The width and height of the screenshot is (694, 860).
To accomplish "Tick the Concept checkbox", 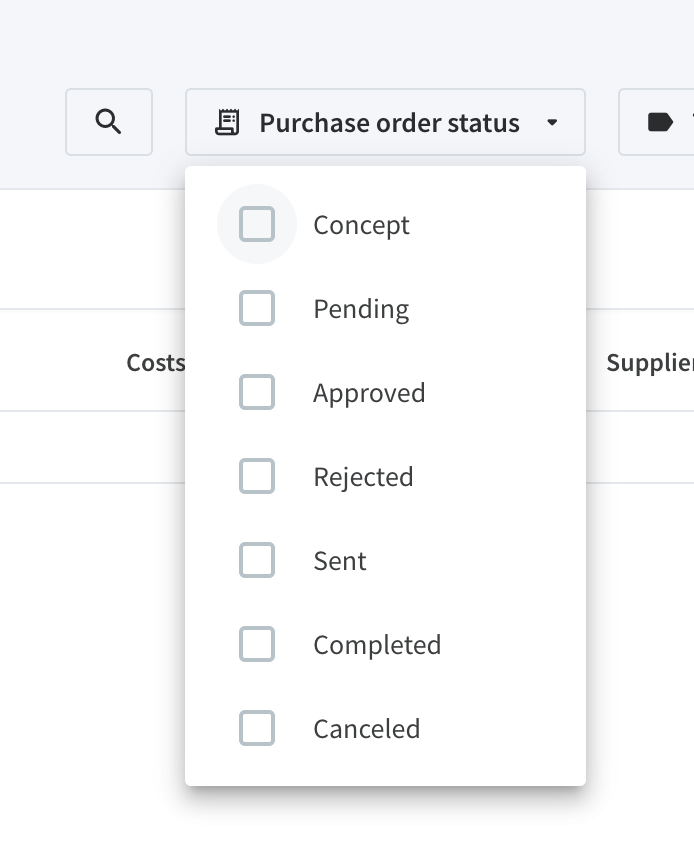I will (257, 225).
